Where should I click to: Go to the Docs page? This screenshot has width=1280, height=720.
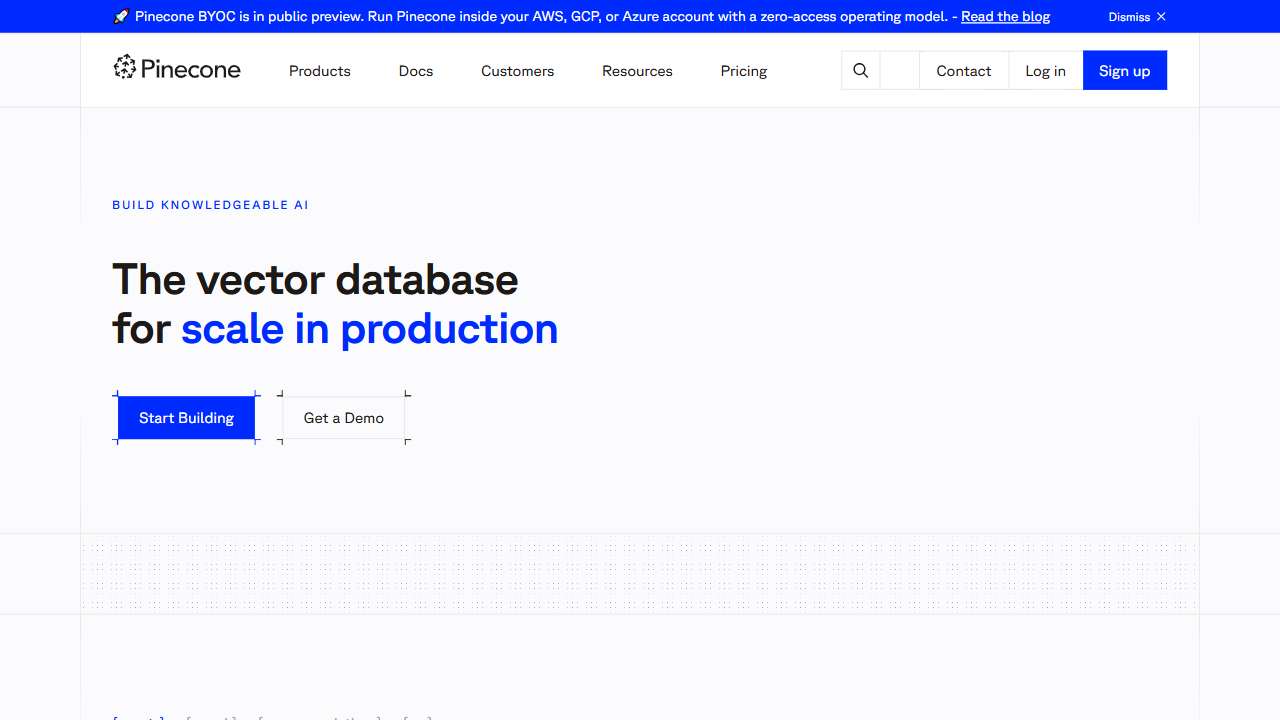[416, 71]
